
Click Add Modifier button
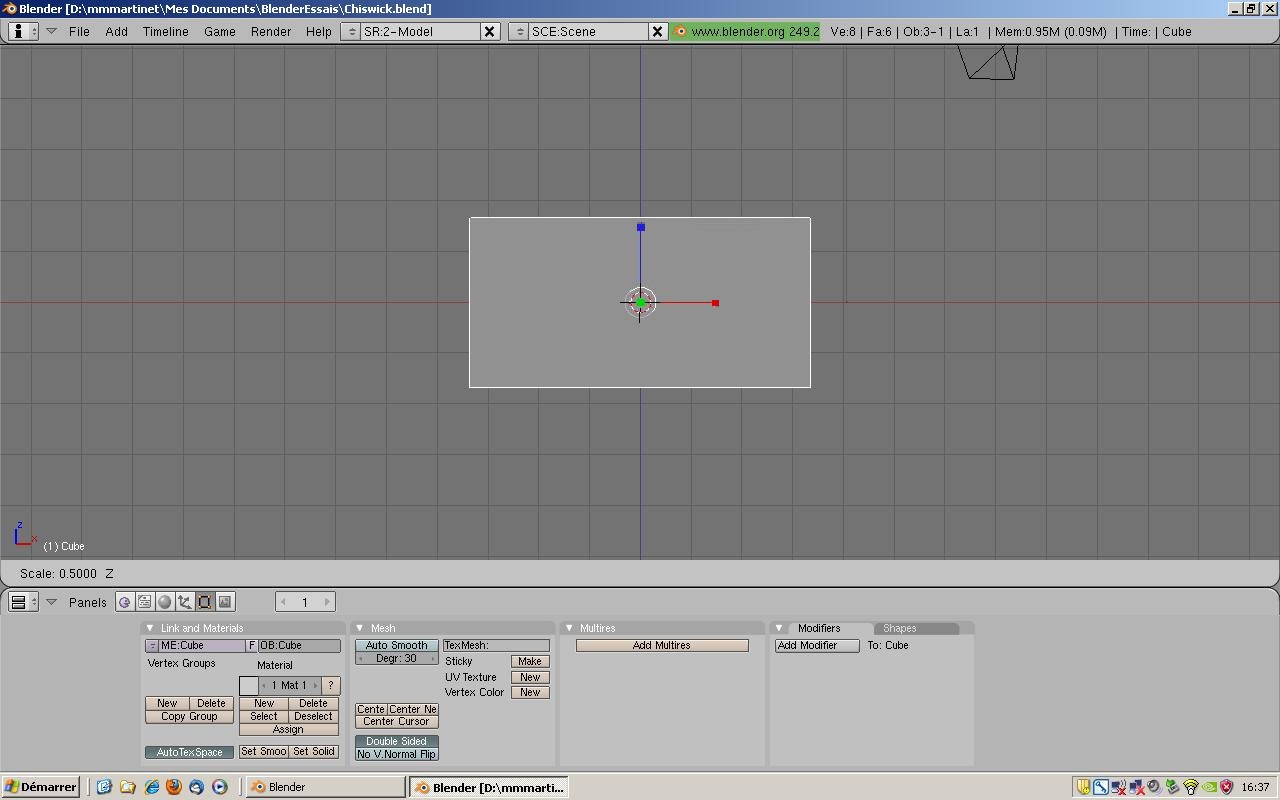(817, 645)
